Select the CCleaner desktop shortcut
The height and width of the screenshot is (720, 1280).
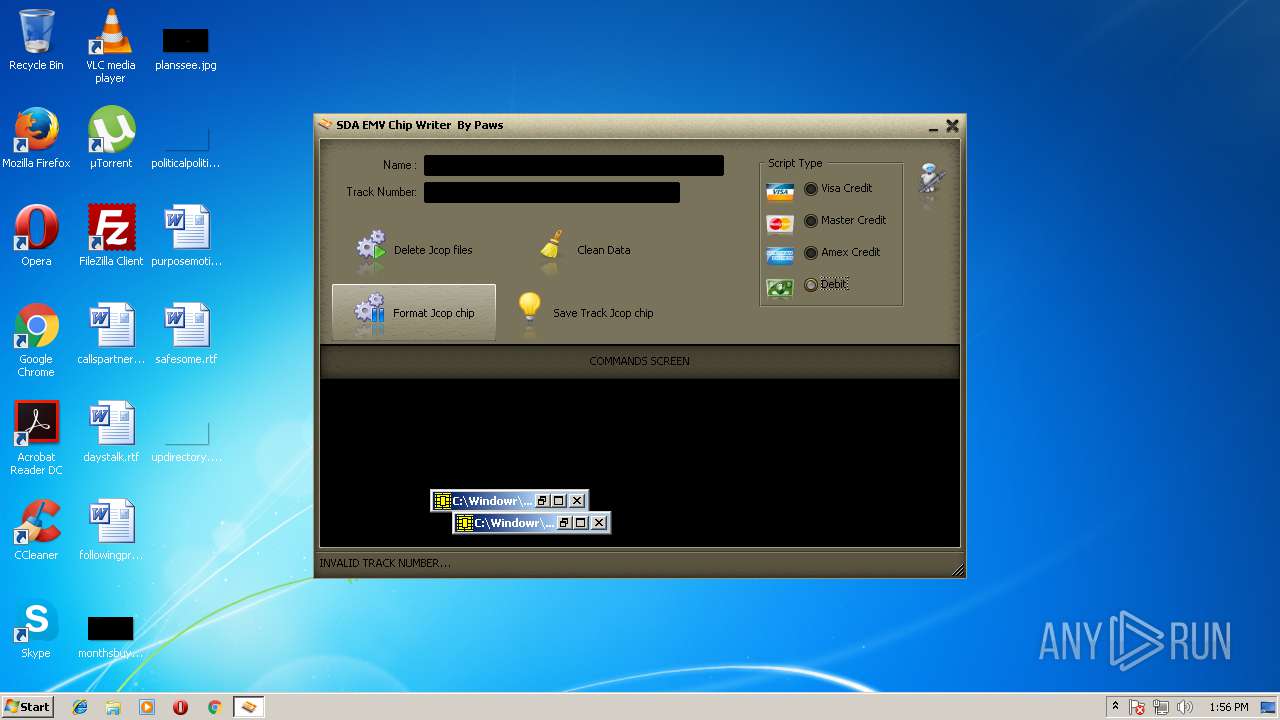[36, 530]
